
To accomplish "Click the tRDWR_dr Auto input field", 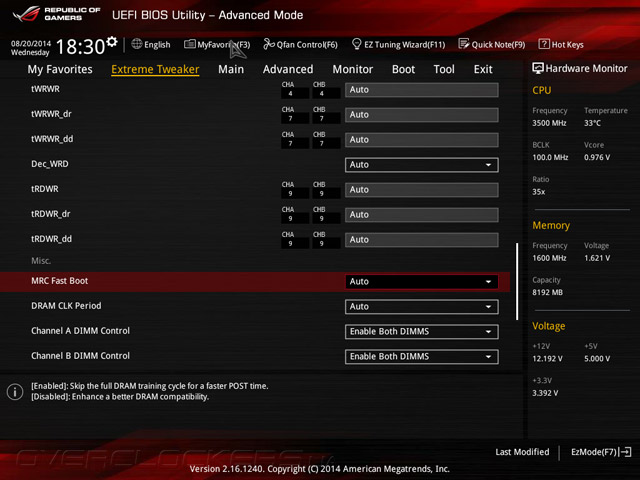I will tap(422, 215).
